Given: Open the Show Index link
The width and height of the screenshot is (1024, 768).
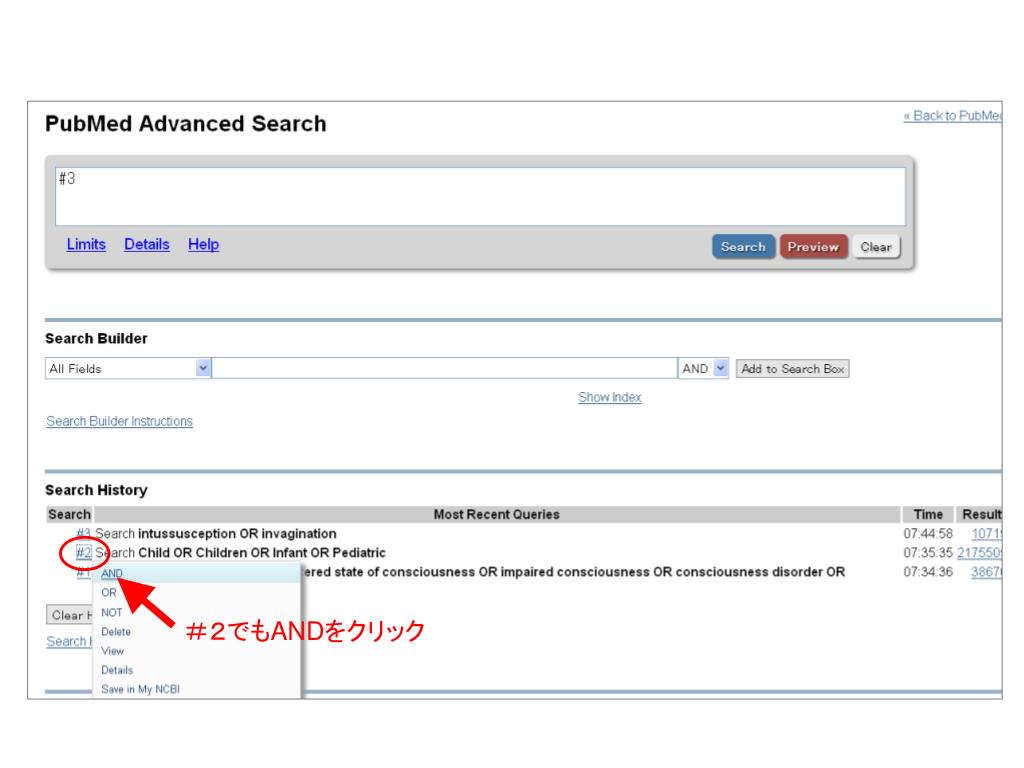Looking at the screenshot, I should pyautogui.click(x=610, y=397).
